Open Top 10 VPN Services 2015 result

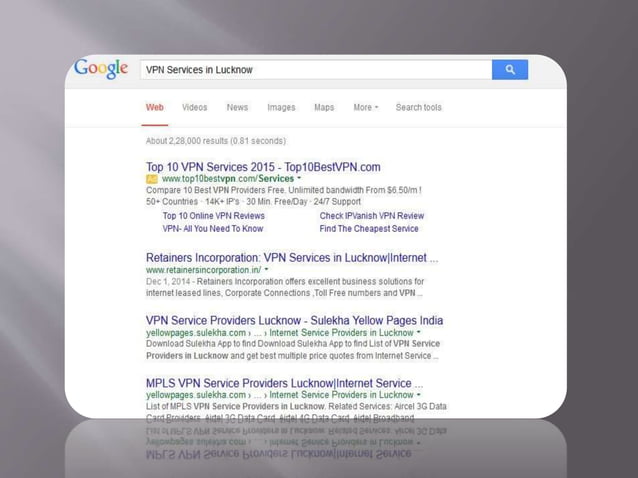point(263,167)
